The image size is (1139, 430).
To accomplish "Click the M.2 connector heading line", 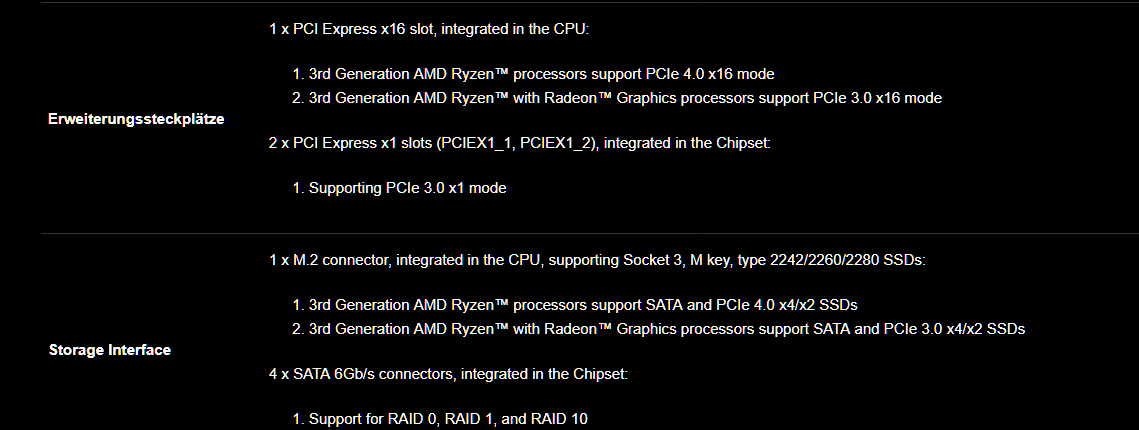I will pos(597,260).
